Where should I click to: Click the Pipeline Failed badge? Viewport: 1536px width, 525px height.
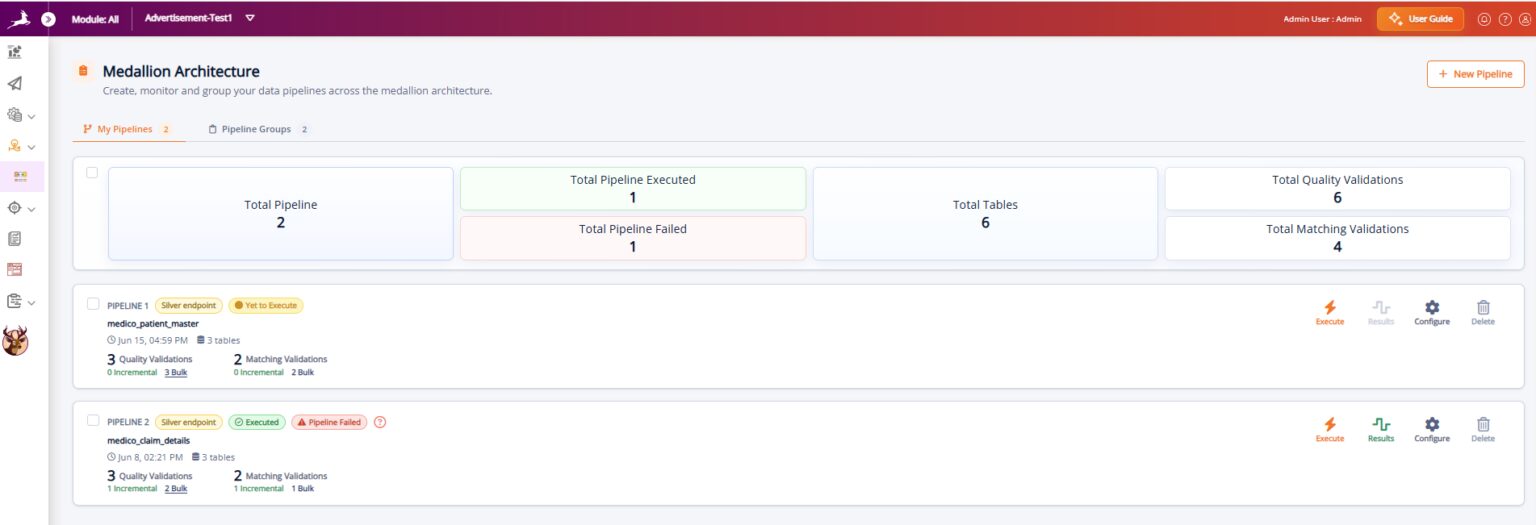[x=329, y=422]
